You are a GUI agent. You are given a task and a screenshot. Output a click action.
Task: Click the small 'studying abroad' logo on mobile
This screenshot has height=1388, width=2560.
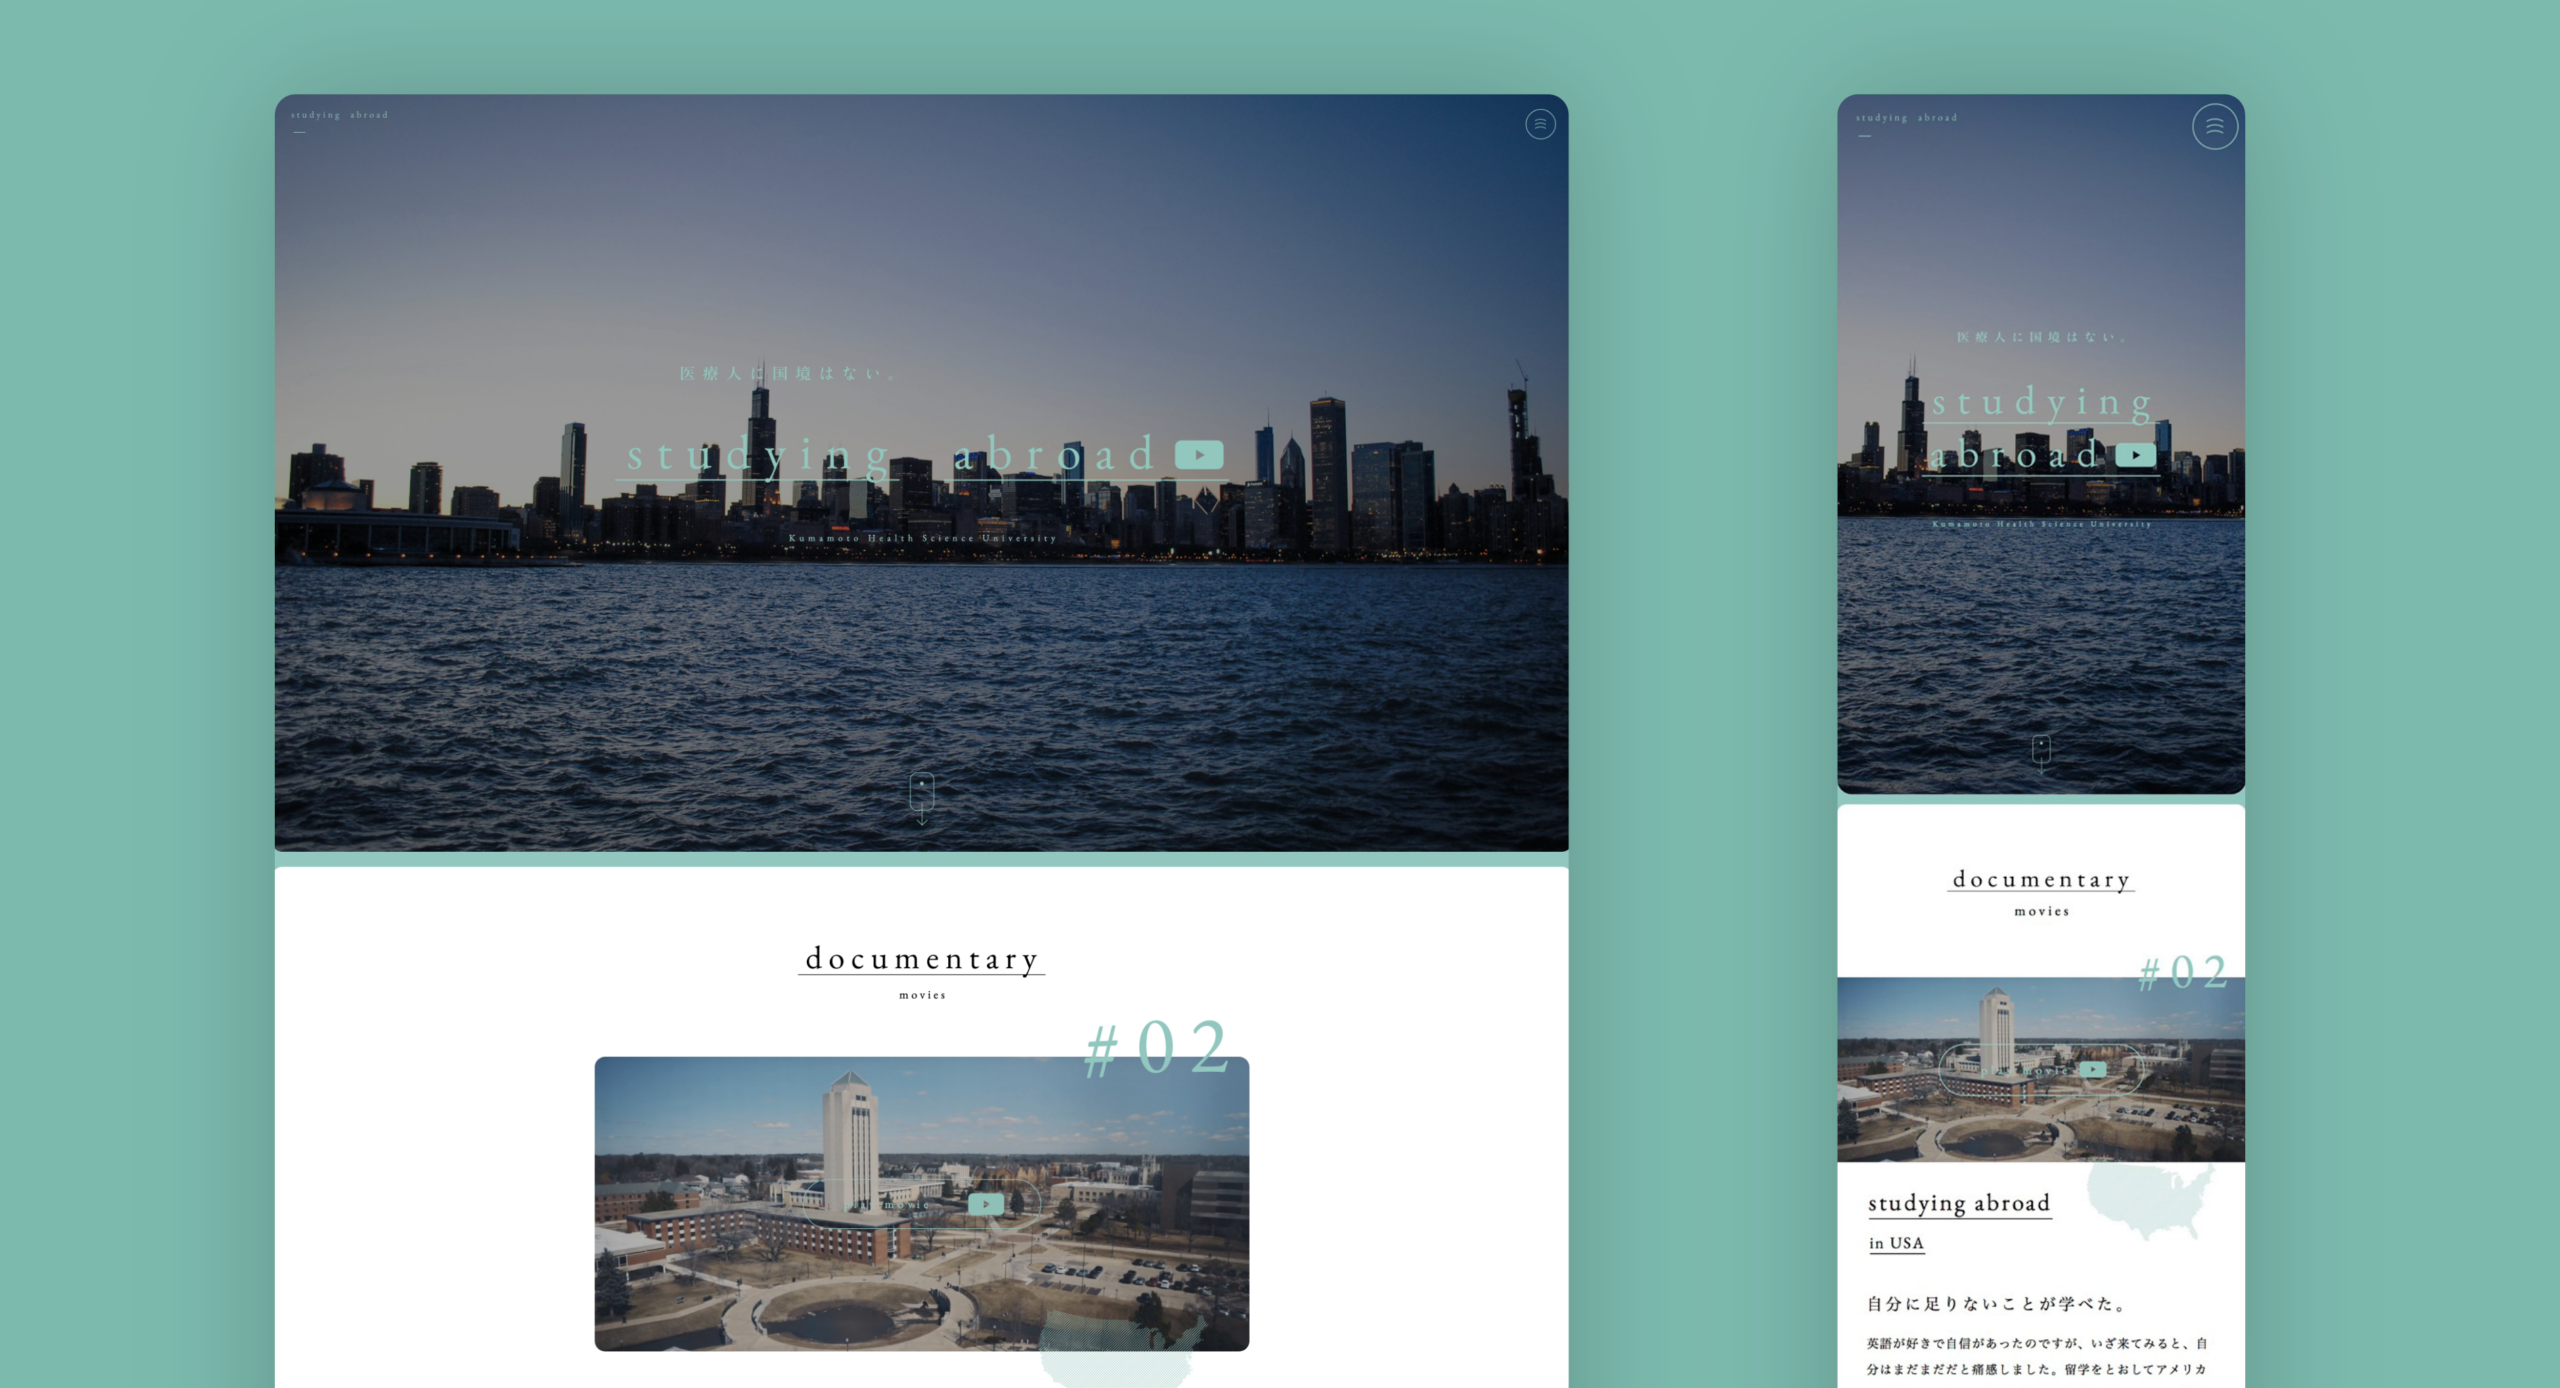(x=1906, y=118)
